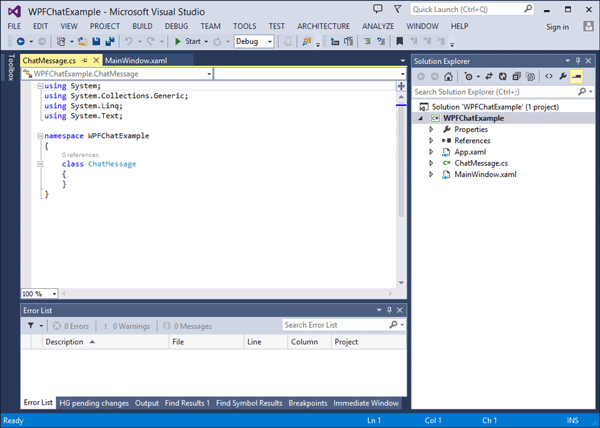Click the Pending Changes Filter icon in Solution Explorer
Image resolution: width=600 pixels, height=428 pixels.
pos(468,76)
